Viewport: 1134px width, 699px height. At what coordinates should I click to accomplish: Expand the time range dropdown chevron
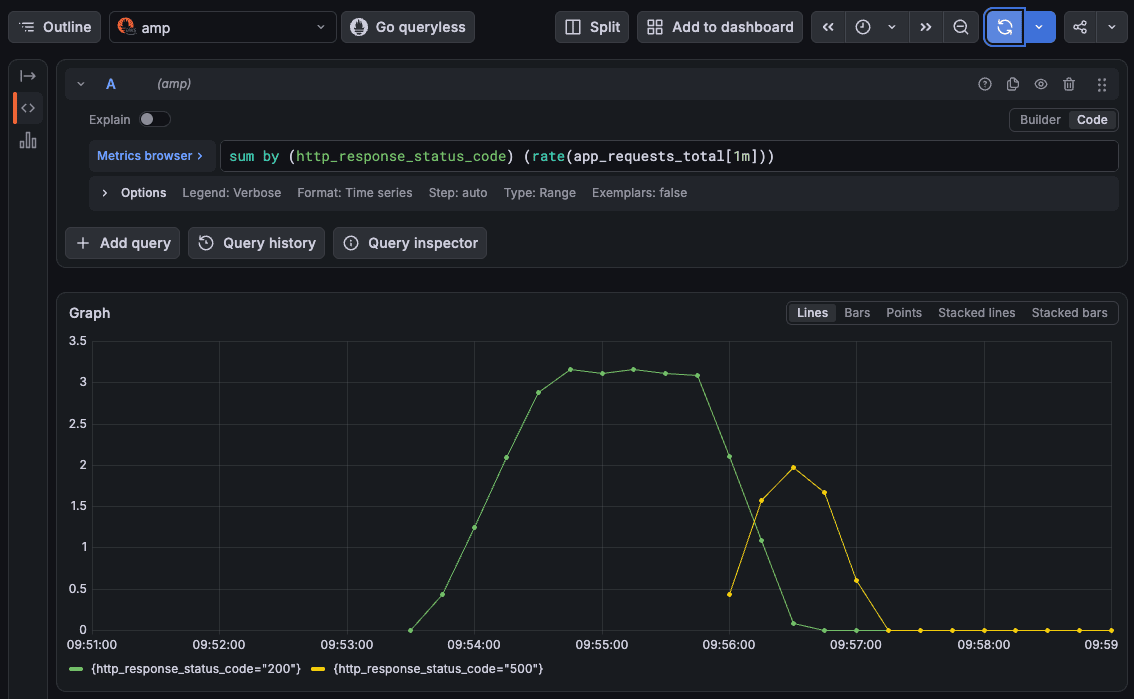tap(892, 27)
